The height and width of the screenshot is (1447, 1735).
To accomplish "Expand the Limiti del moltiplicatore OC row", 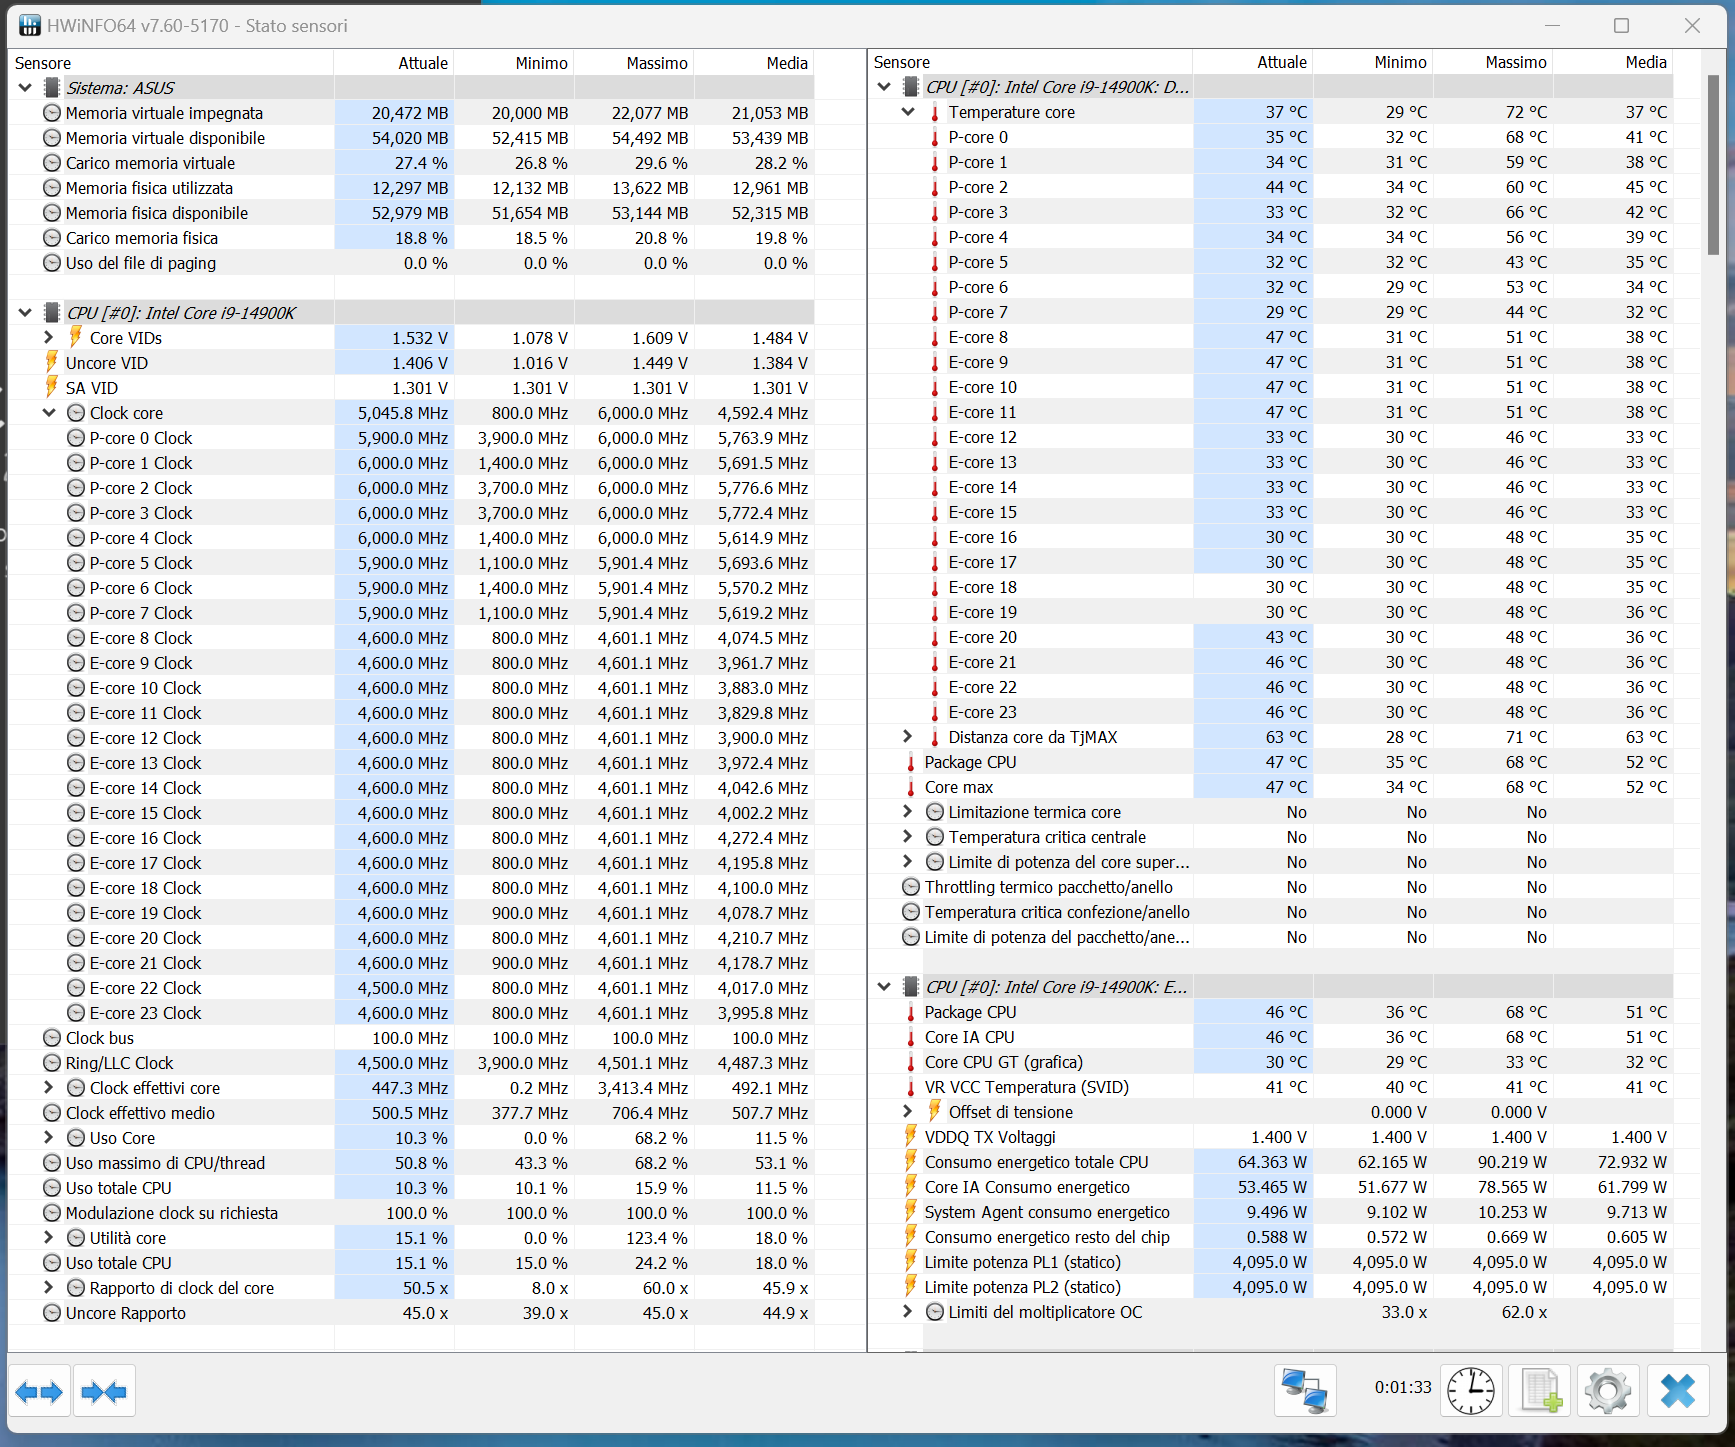I will click(908, 1311).
